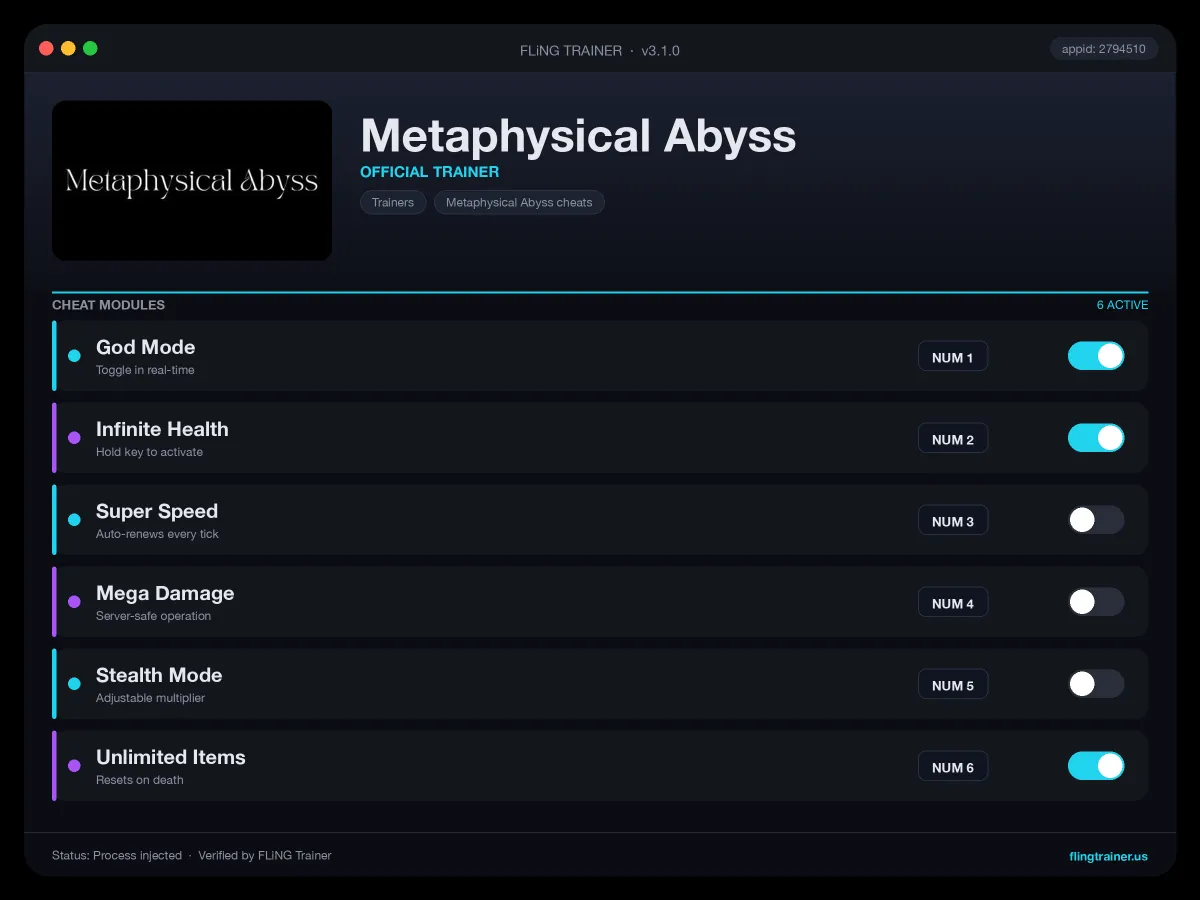Click the cyan dot next to Super Speed
Image resolution: width=1200 pixels, height=900 pixels.
(74, 520)
